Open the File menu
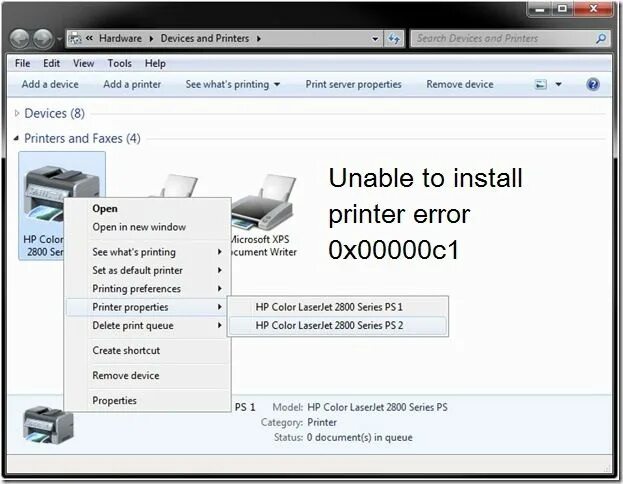Screen dimensions: 623x484 click(22, 64)
